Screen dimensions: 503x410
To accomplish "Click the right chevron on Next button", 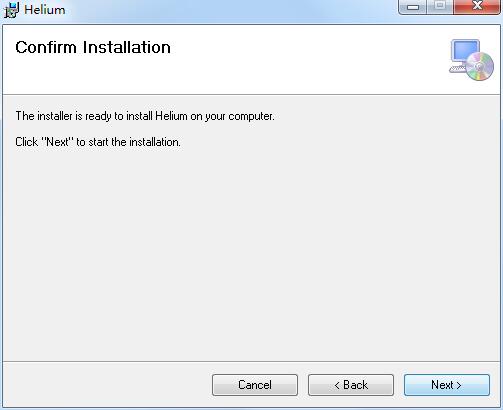I will point(459,386).
